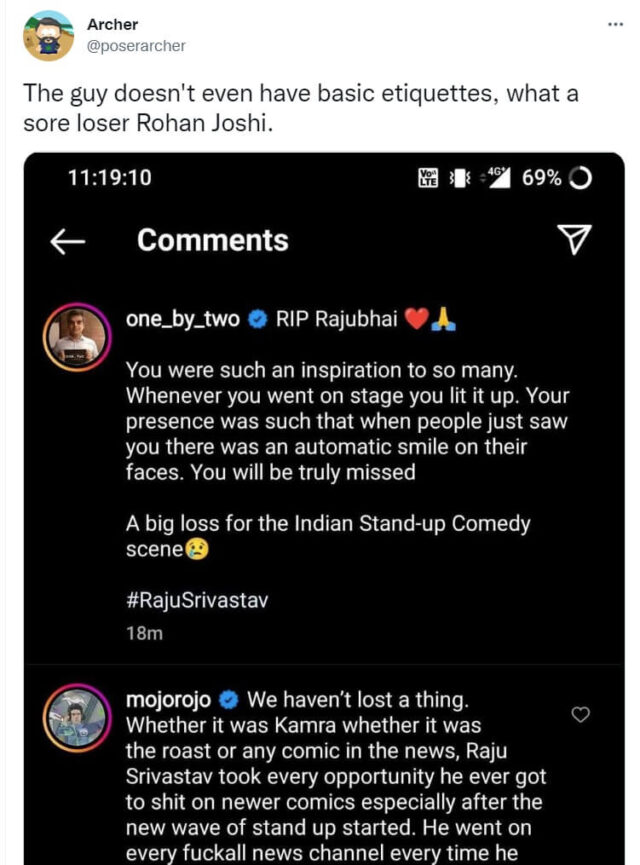The height and width of the screenshot is (865, 640).
Task: Click the 18m comment timestamp
Action: (x=144, y=633)
